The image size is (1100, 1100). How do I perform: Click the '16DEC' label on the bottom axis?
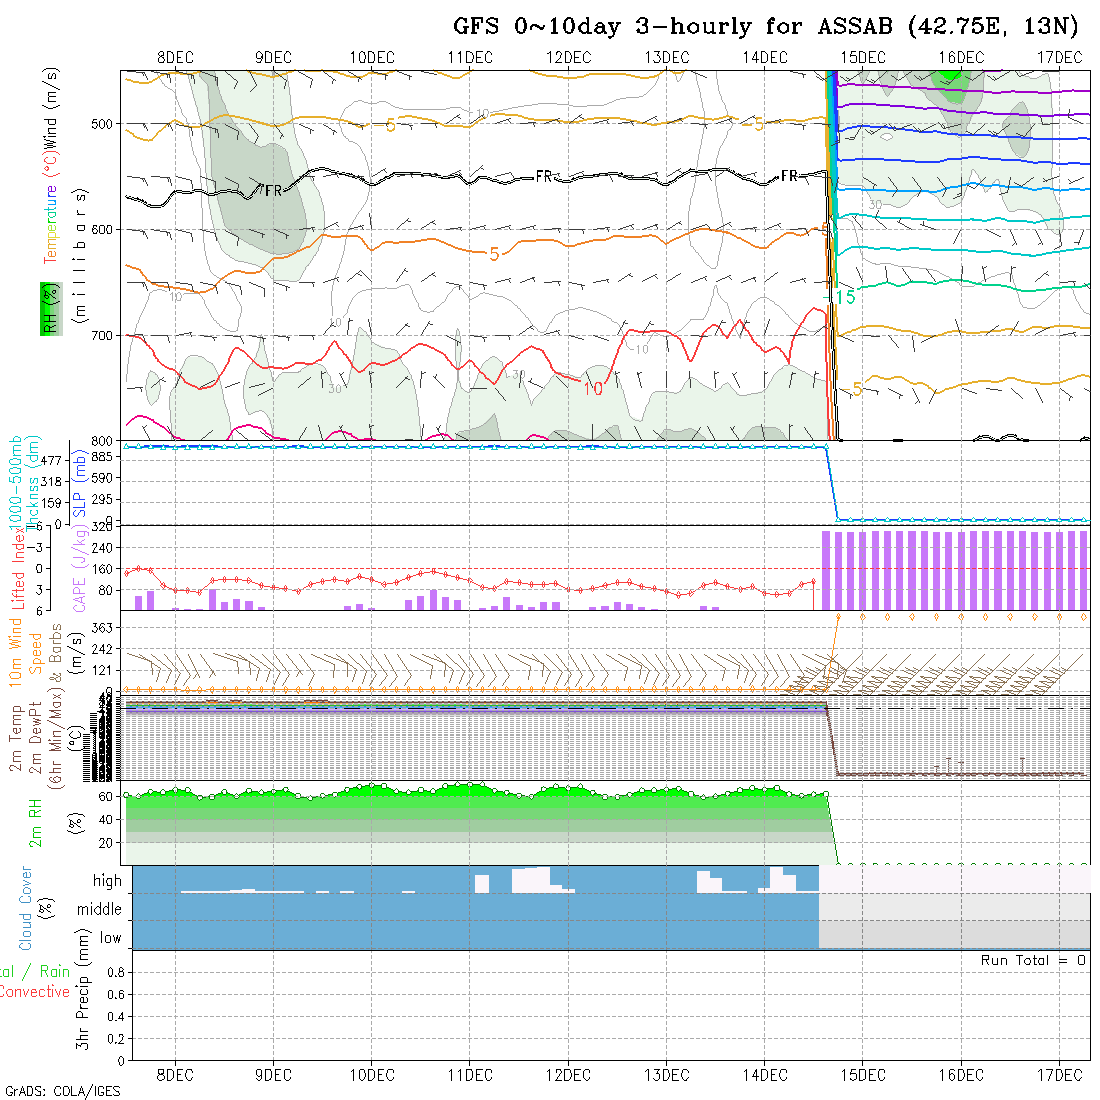click(x=961, y=1075)
